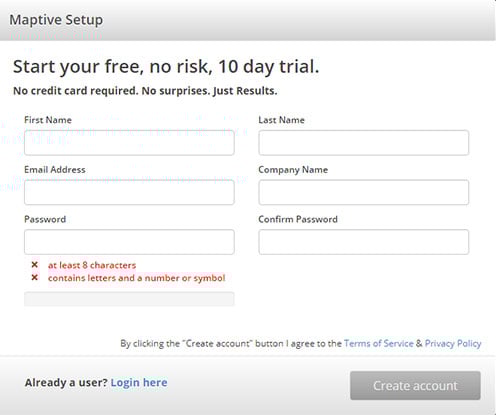496x415 pixels.
Task: Click the 'Confirm Password' label
Action: (x=298, y=219)
